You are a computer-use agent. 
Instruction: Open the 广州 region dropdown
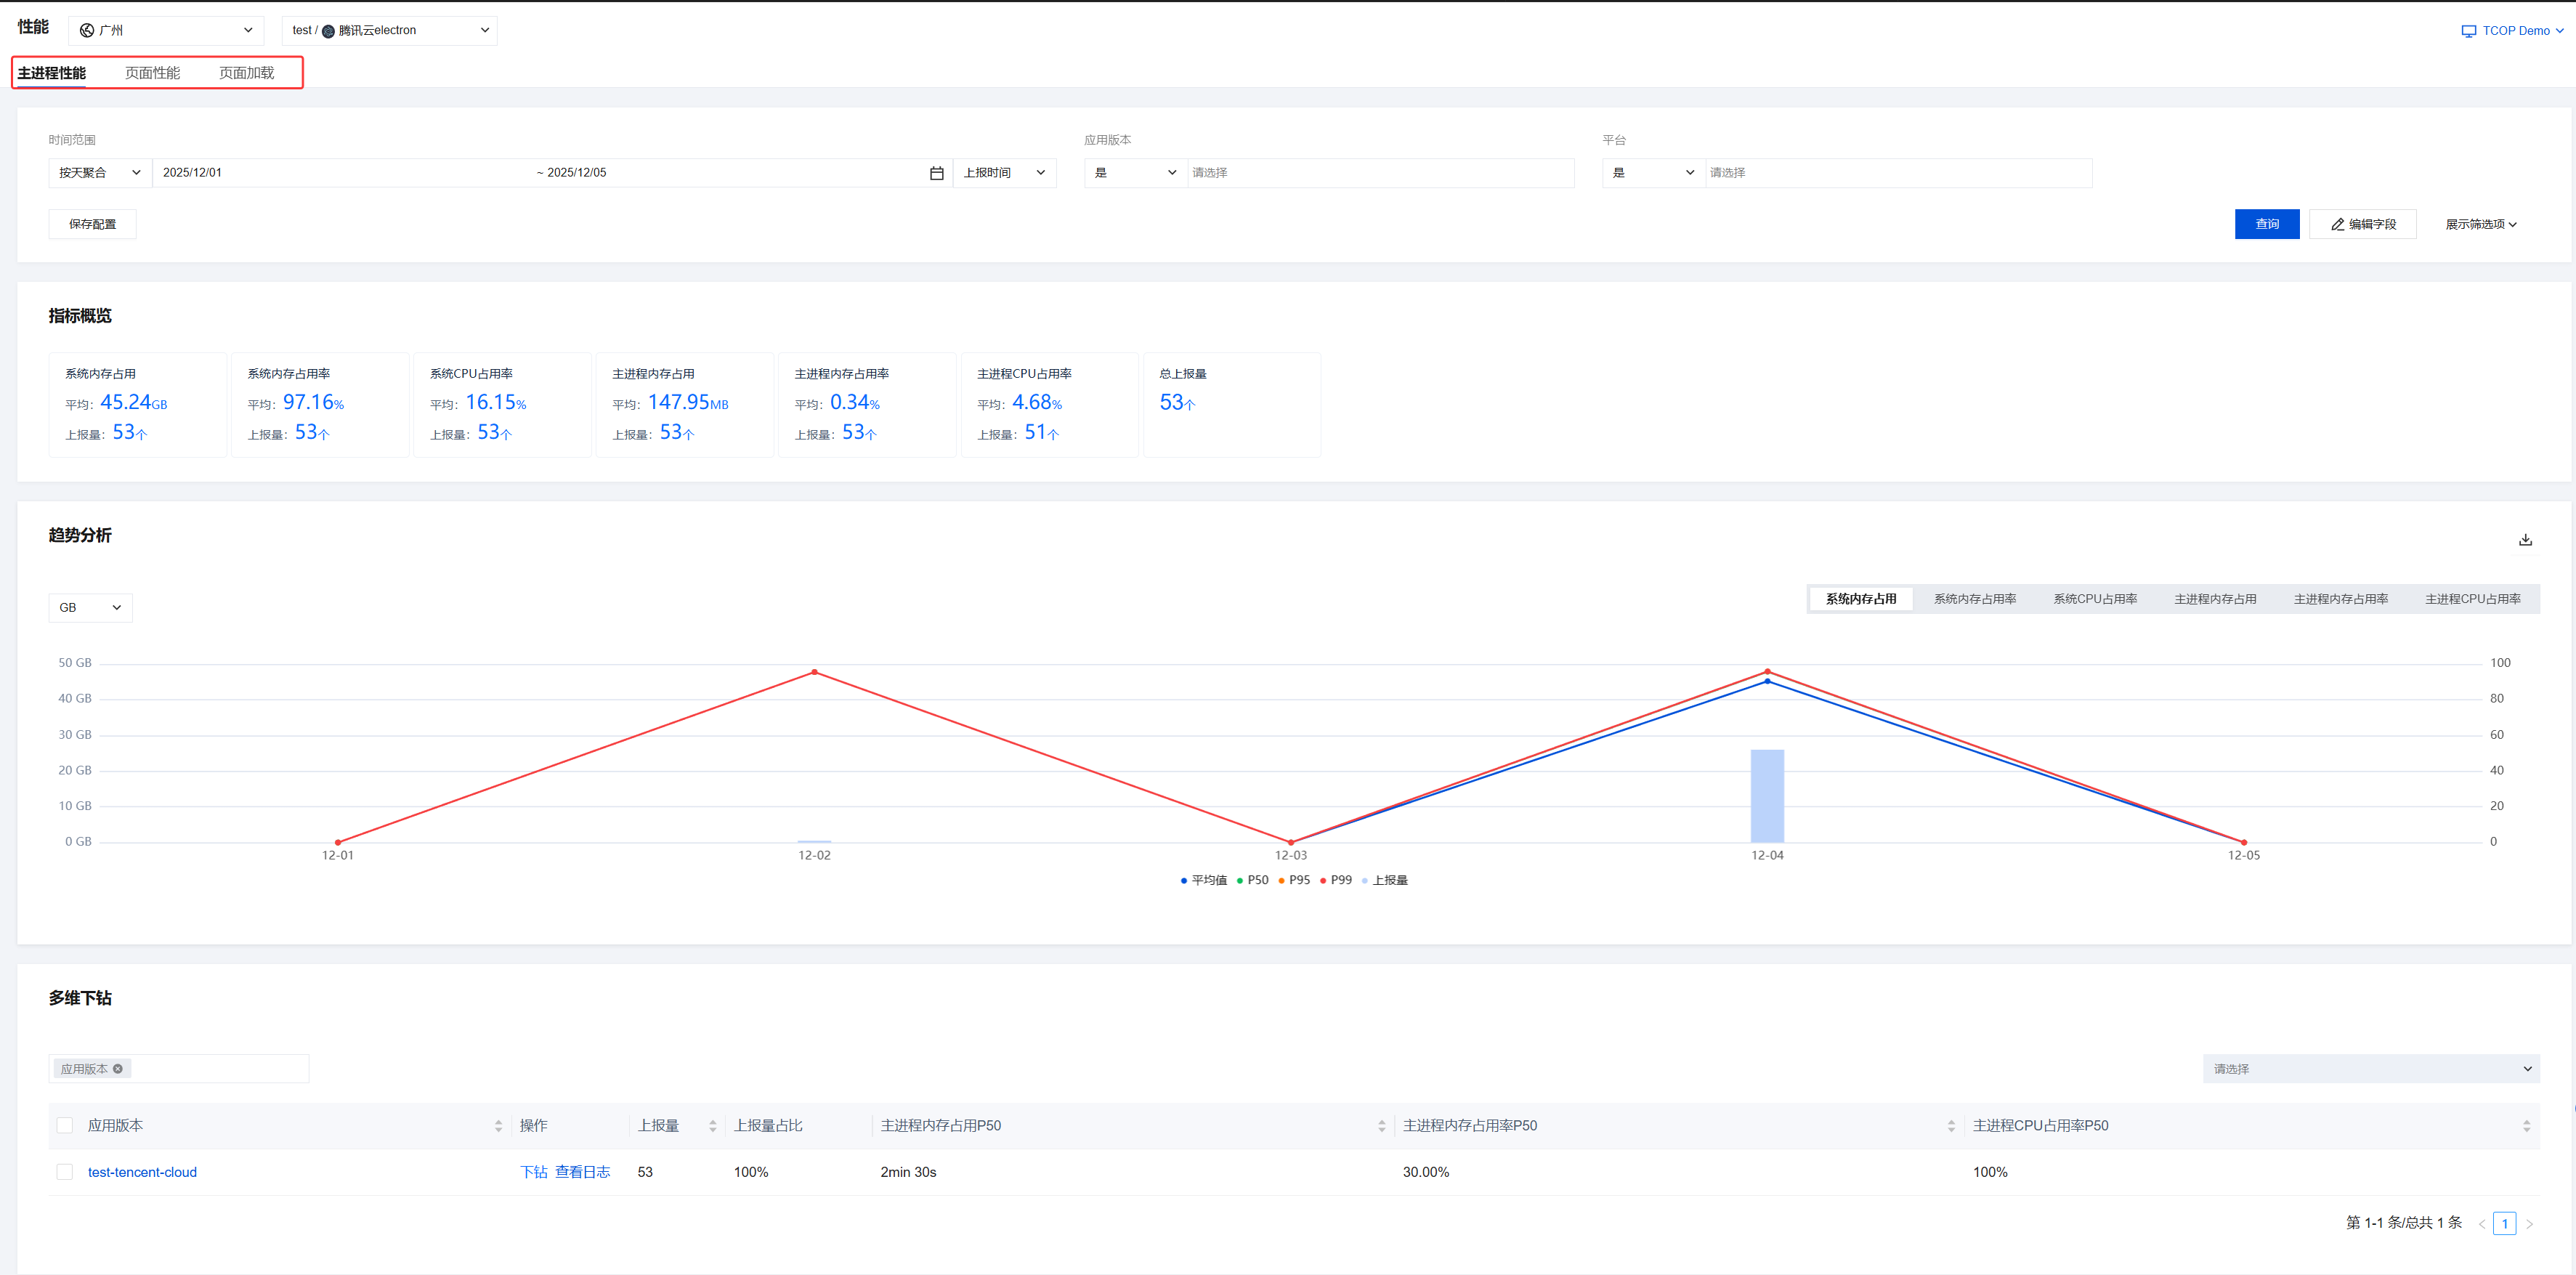(166, 31)
